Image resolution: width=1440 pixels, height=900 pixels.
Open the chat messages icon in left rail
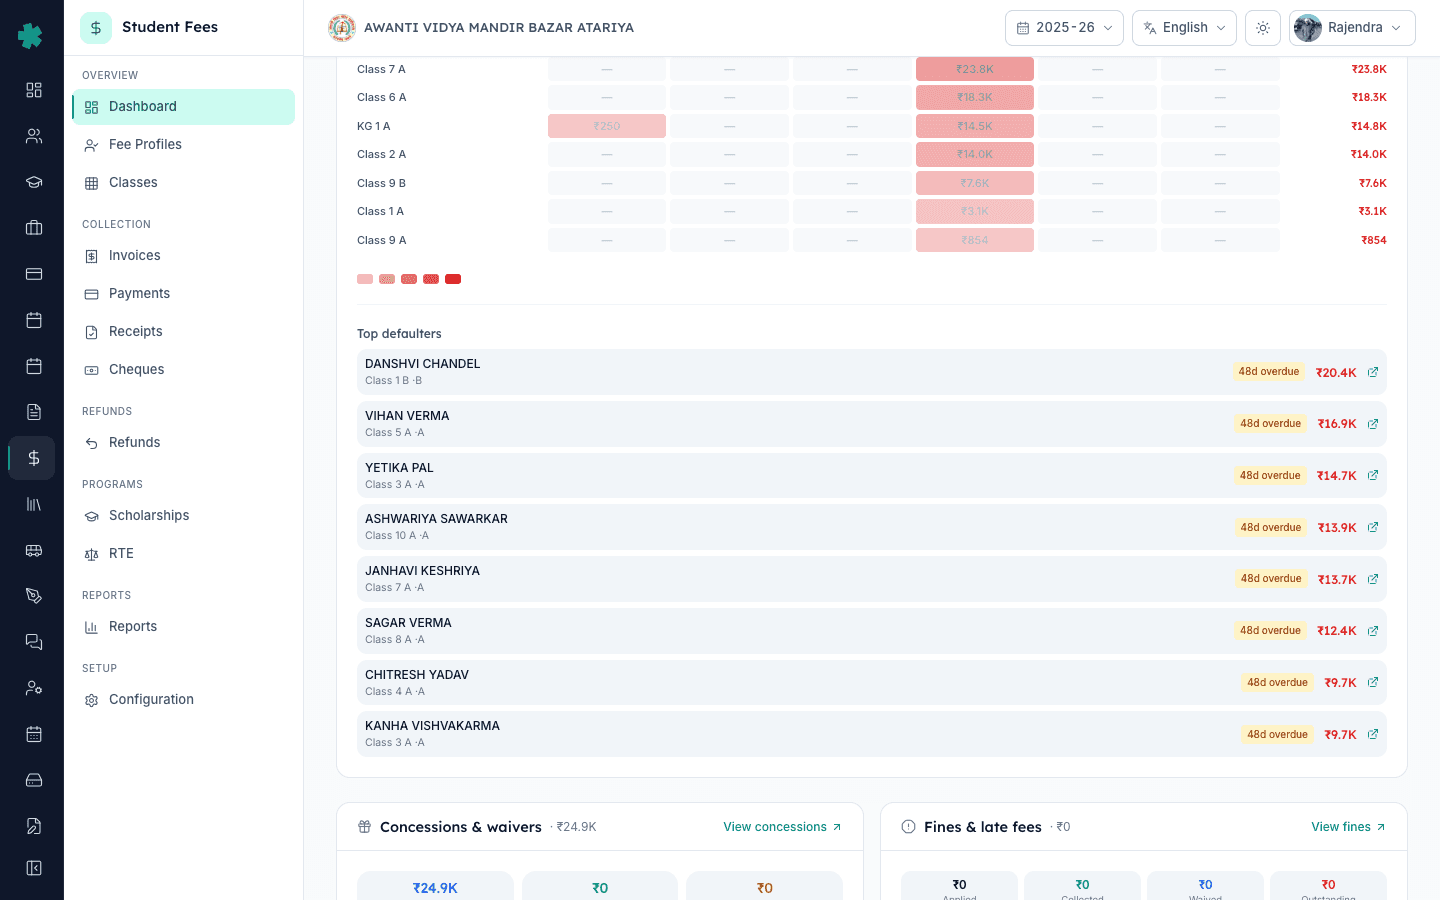34,642
